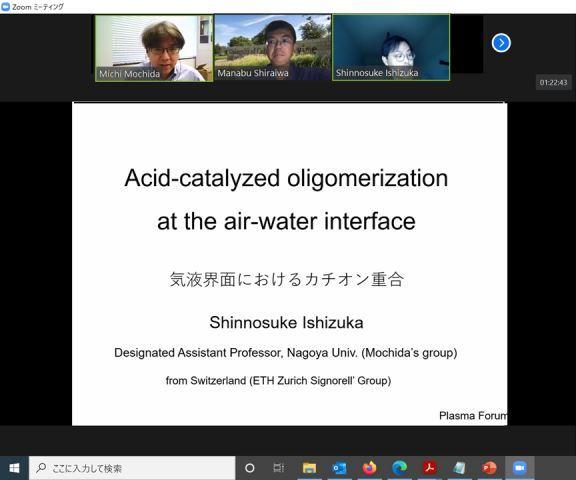Click the meeting timer 01:22:43
576x480 pixels.
pyautogui.click(x=553, y=82)
